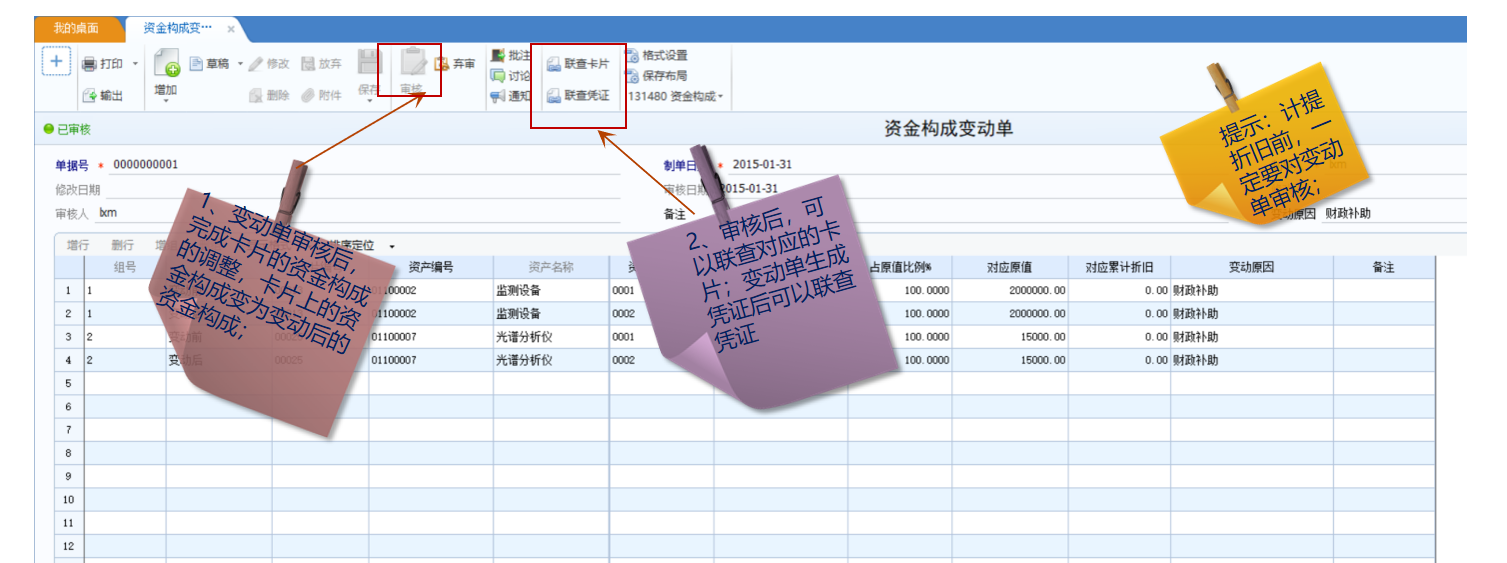Click the 单据号 field with 0000000001
The image size is (1507, 563).
[x=365, y=165]
